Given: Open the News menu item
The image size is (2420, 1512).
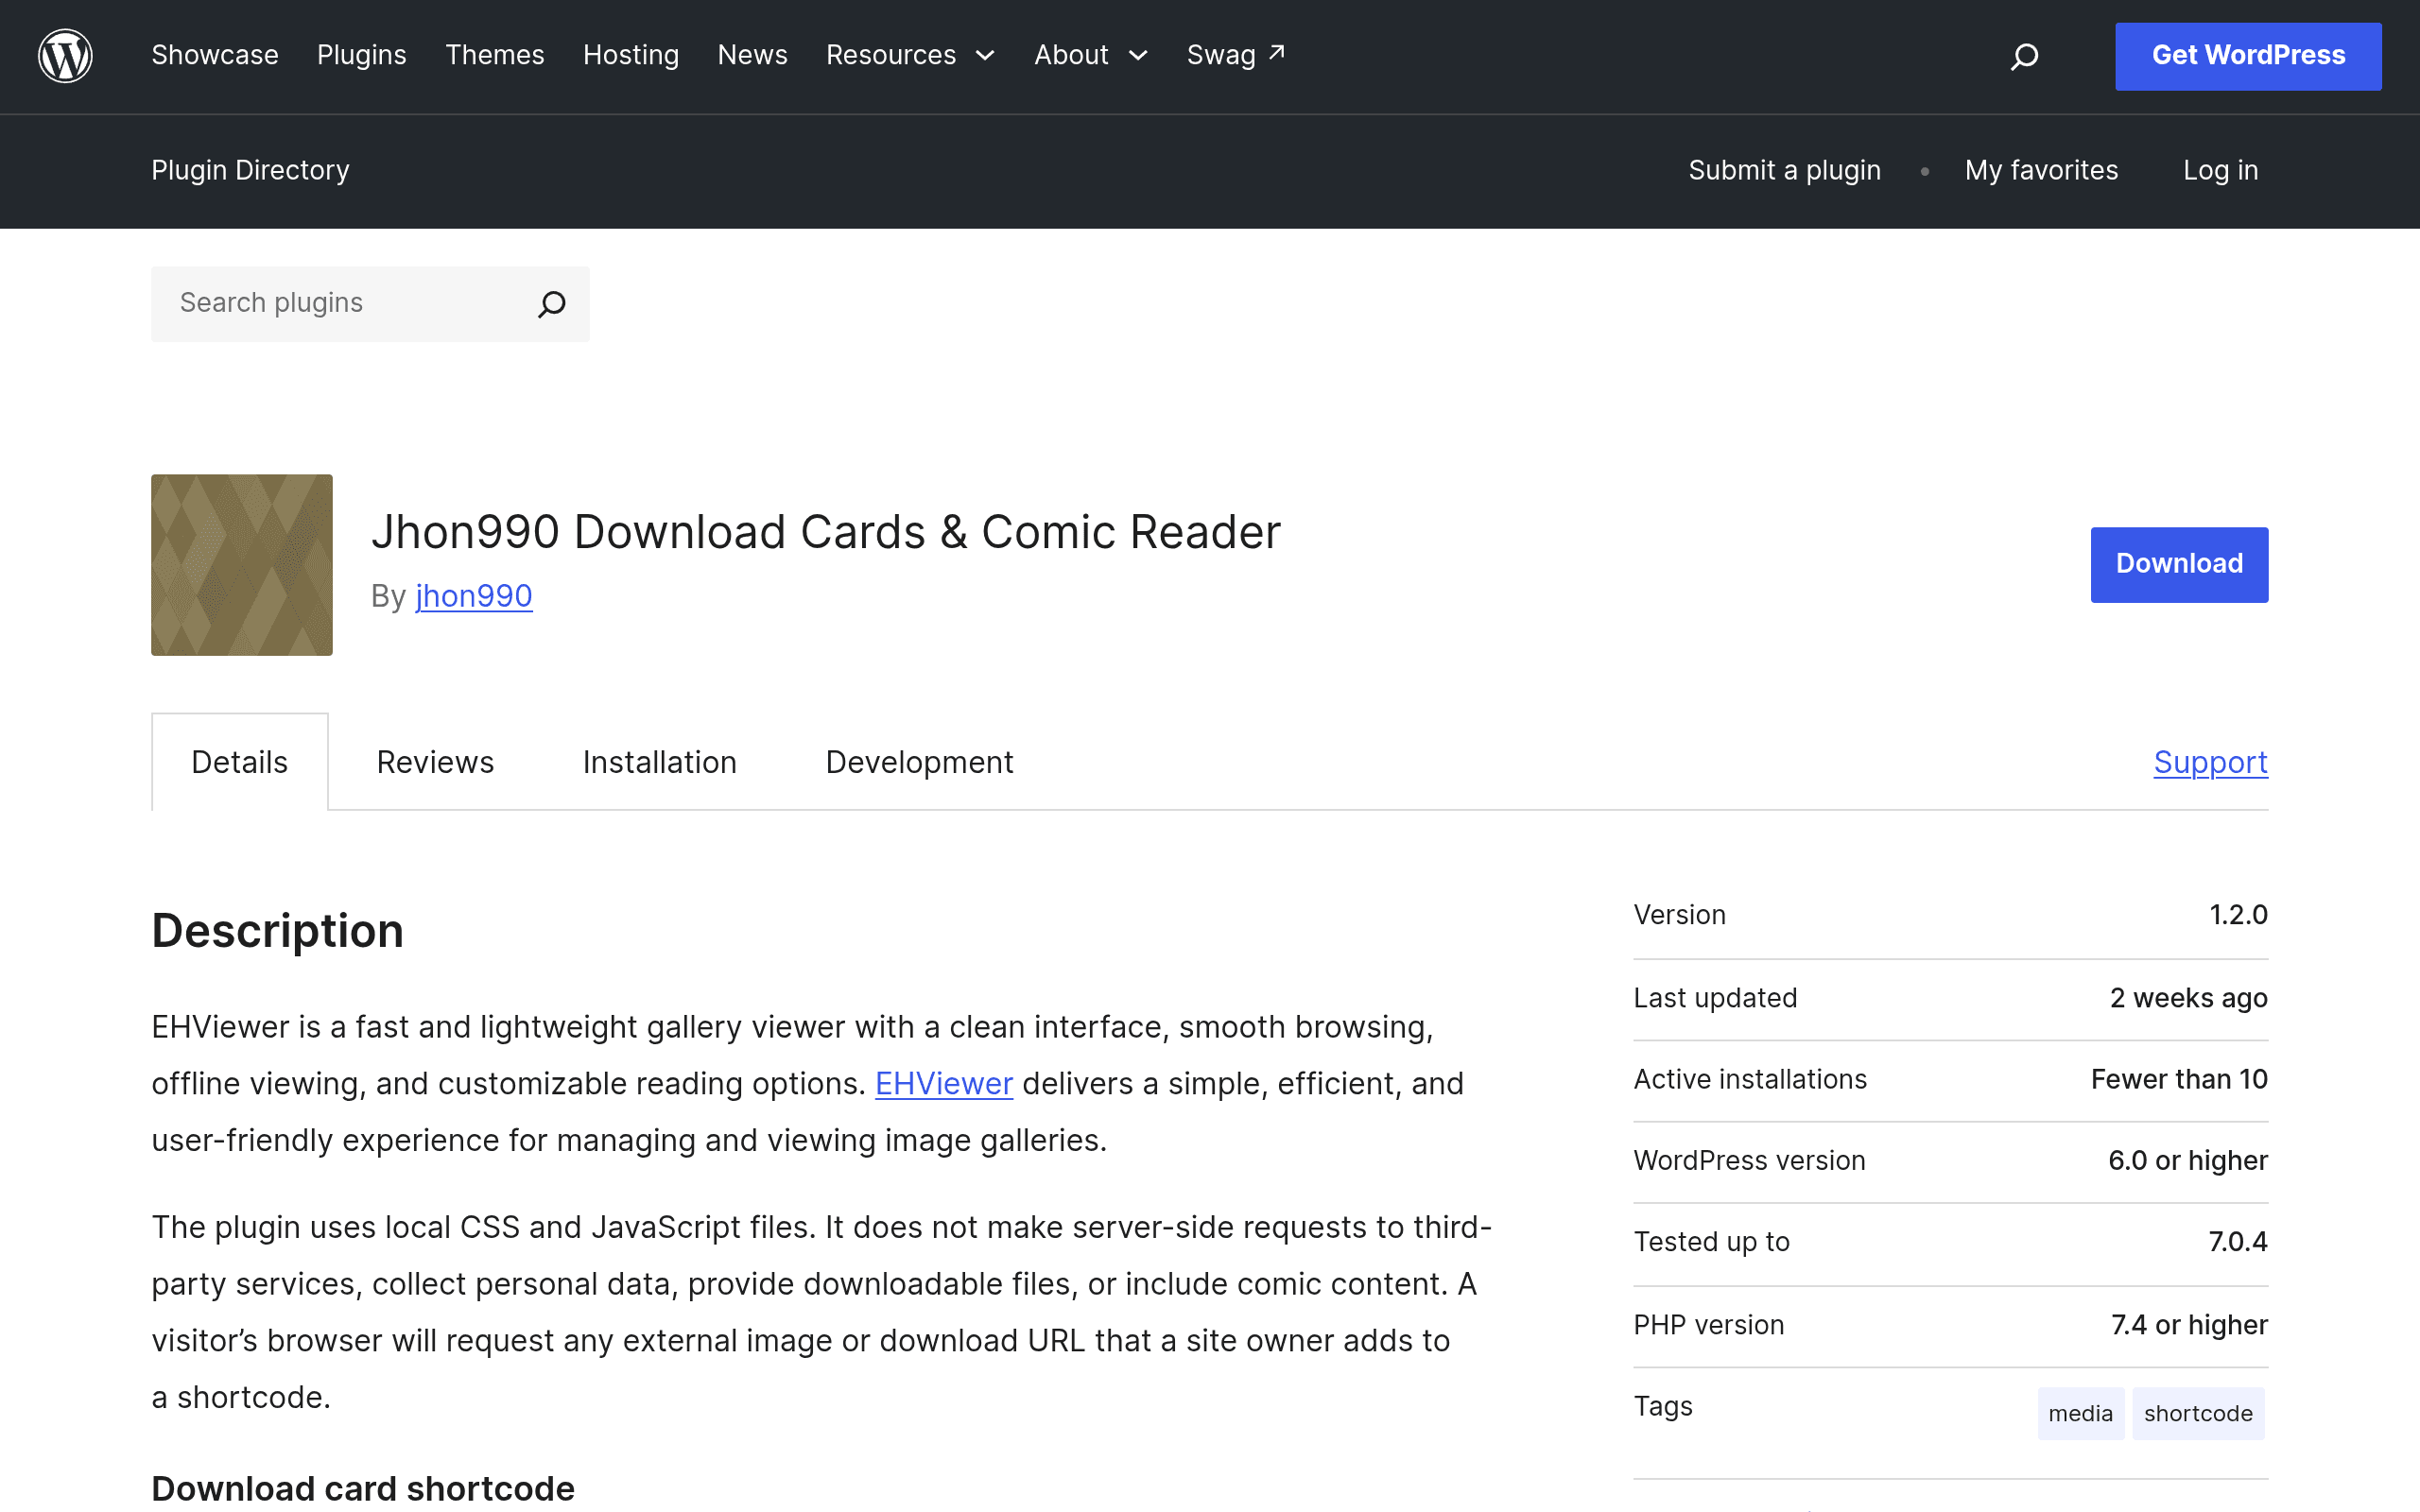Looking at the screenshot, I should (753, 55).
